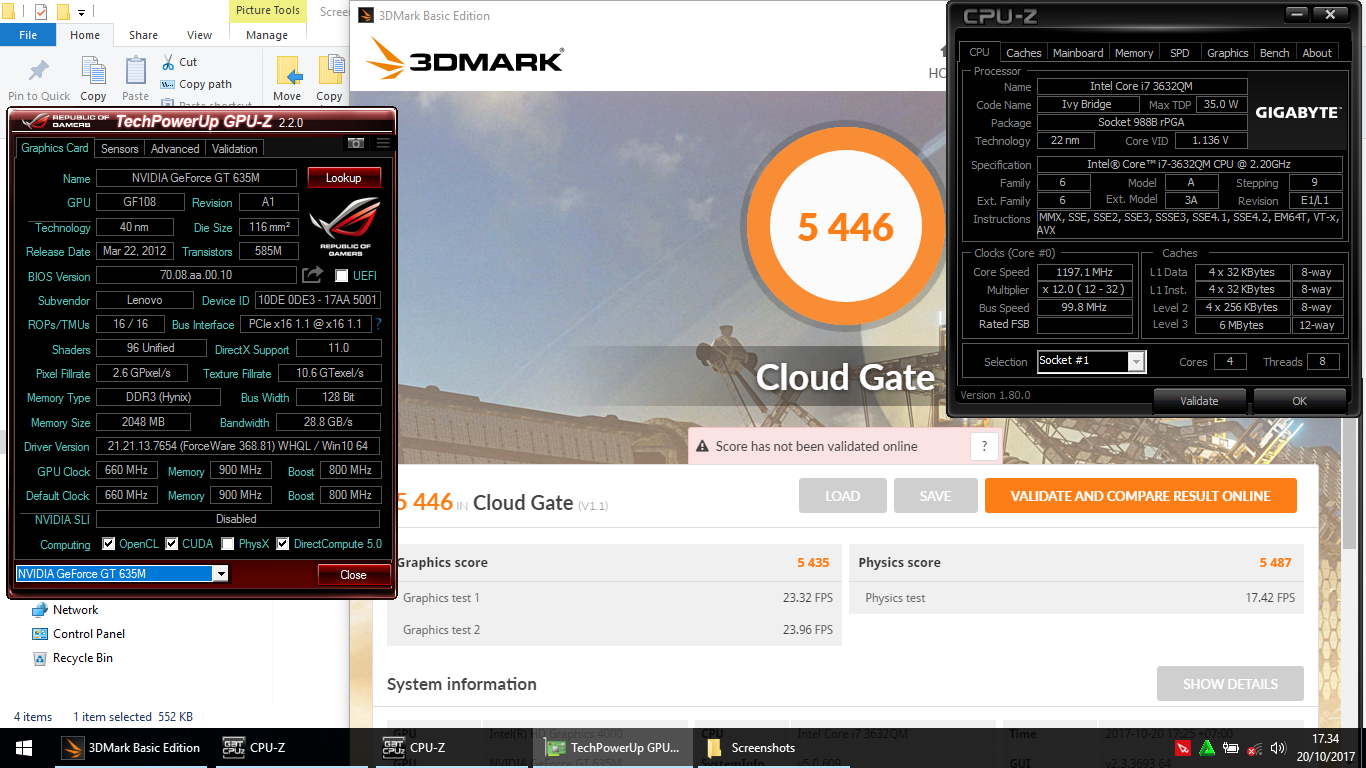Open the Explorer quick access toolbar dropdown arrow
1366x768 pixels.
coord(81,13)
